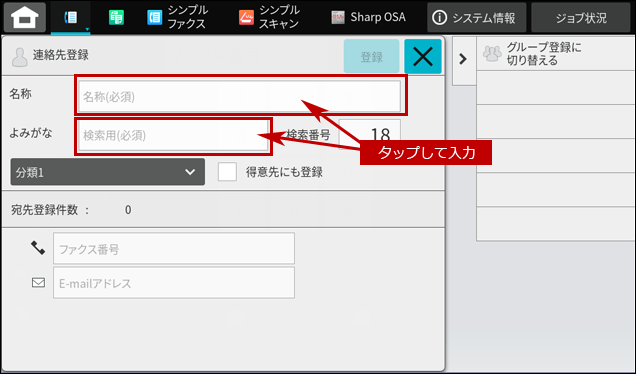Launch シンプルスキャン mode
The width and height of the screenshot is (636, 374).
tap(269, 17)
